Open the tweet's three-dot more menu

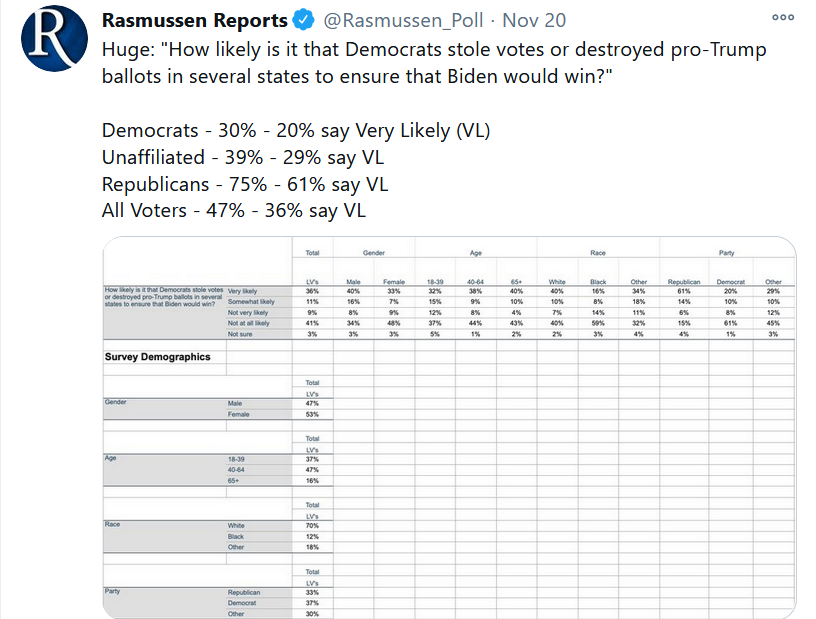(783, 18)
